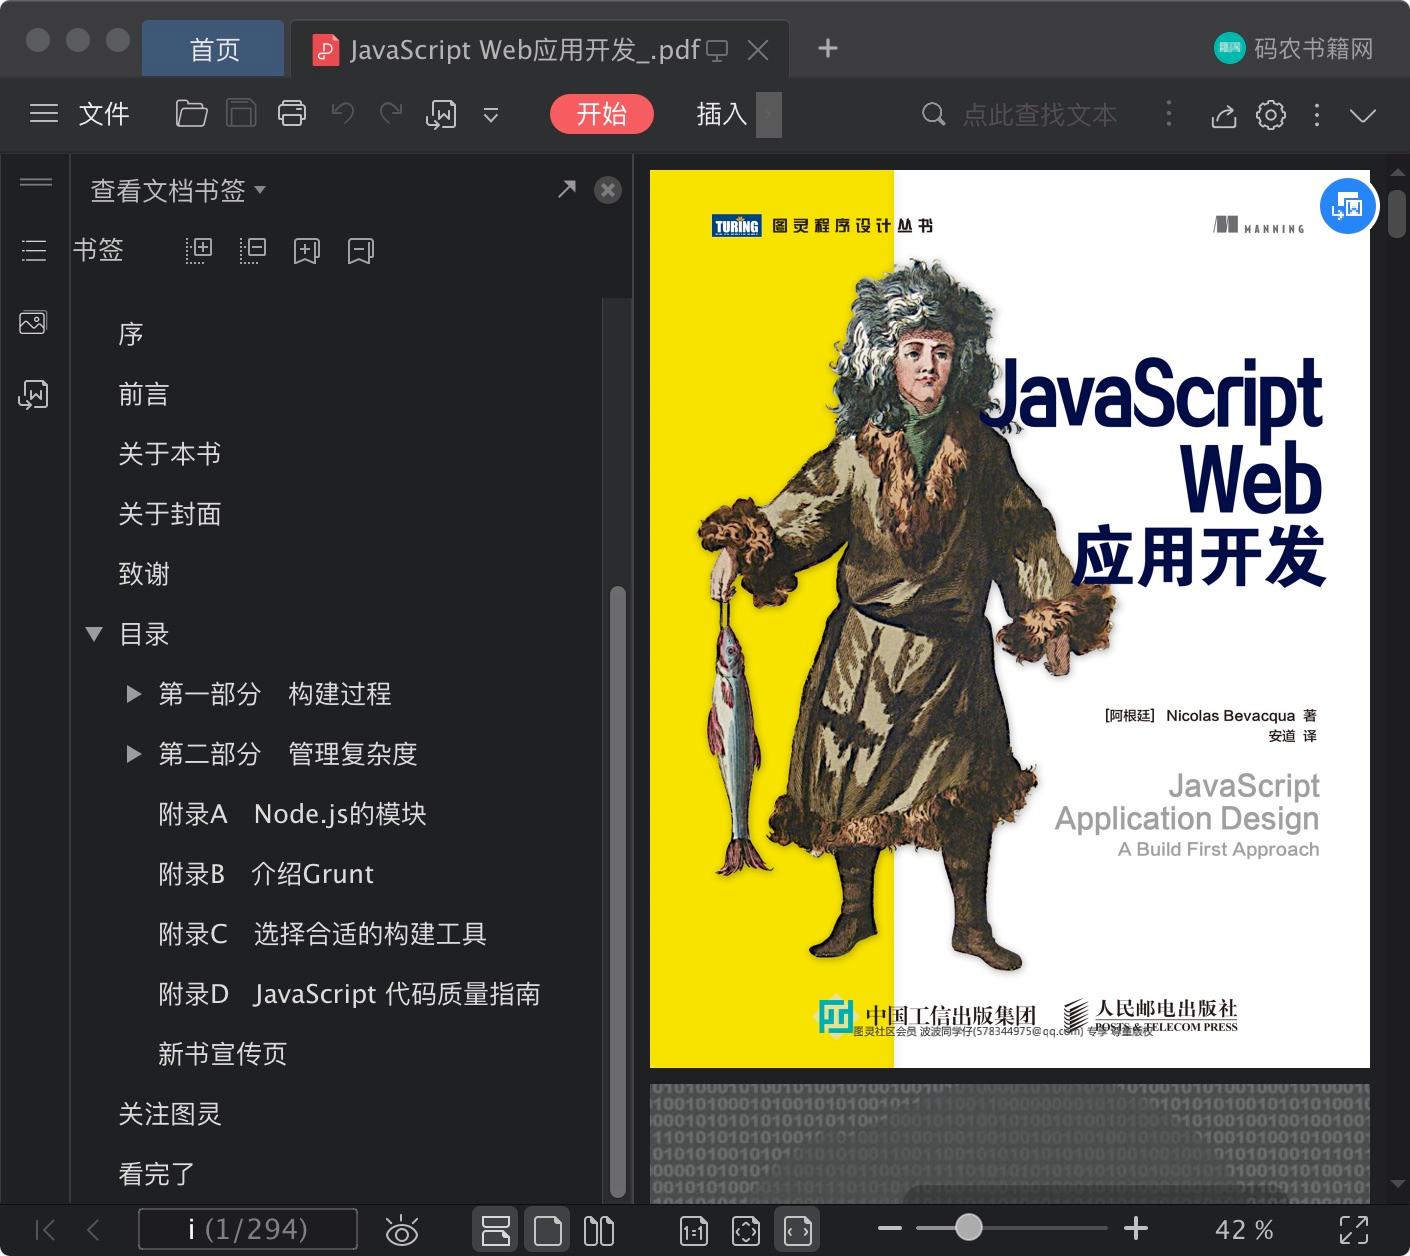Viewport: 1410px width, 1256px height.
Task: Click the page number field i (1/294)
Action: pyautogui.click(x=247, y=1229)
